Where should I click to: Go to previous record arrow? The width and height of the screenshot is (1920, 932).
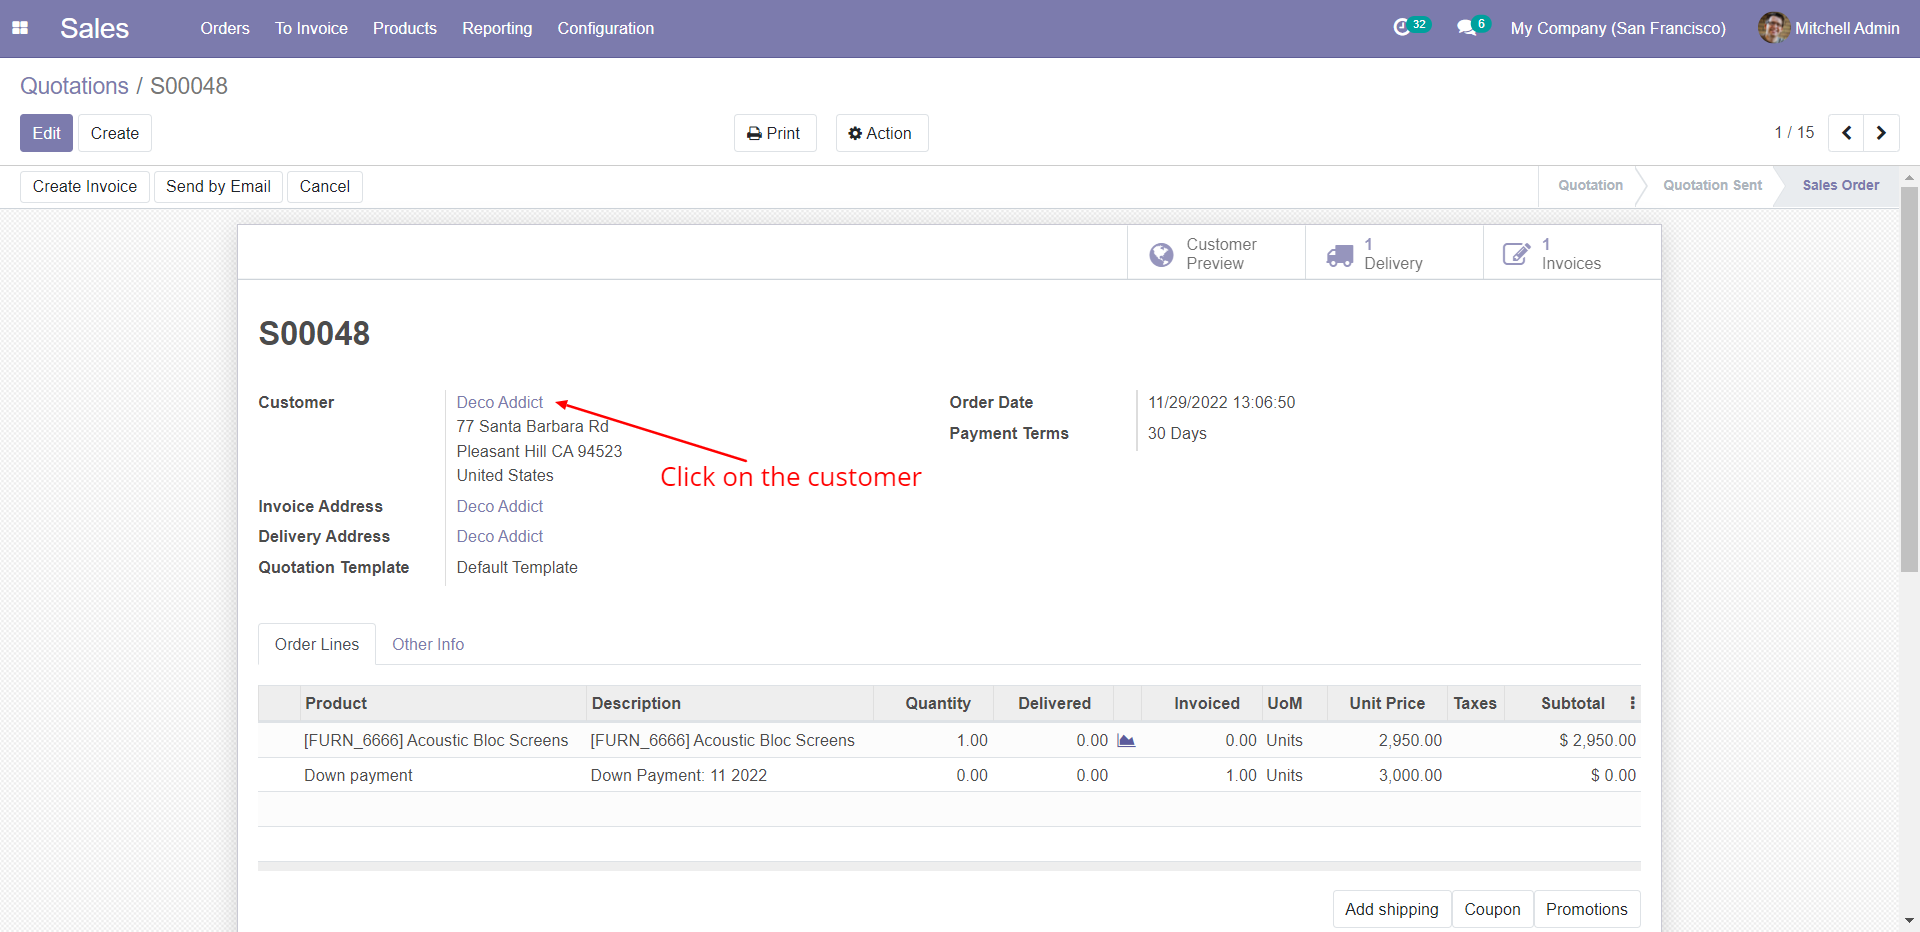(x=1846, y=133)
